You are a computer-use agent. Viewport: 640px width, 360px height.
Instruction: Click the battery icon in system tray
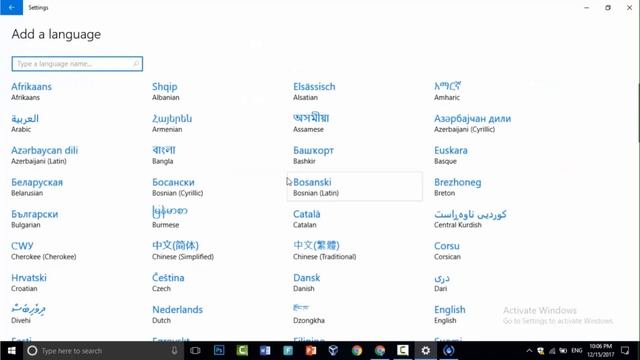(x=563, y=351)
